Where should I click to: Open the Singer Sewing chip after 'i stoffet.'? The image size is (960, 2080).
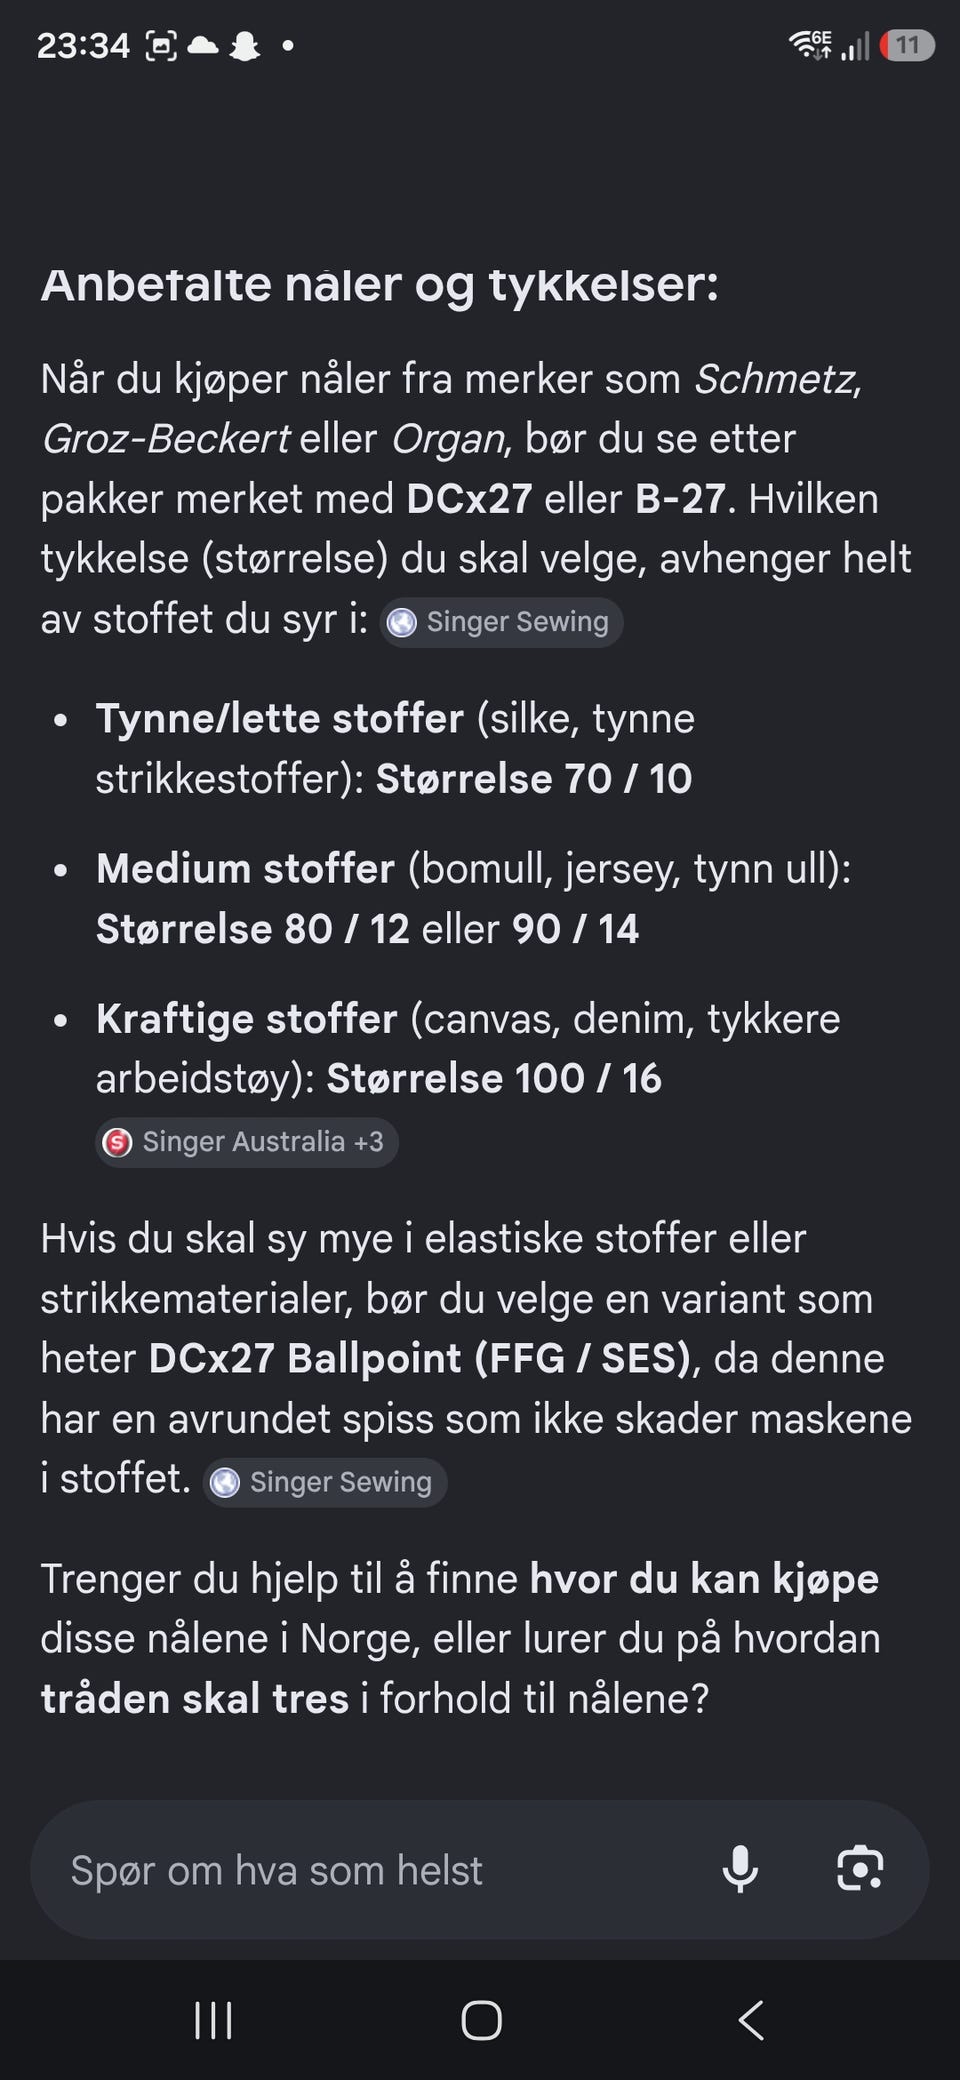[x=325, y=1482]
